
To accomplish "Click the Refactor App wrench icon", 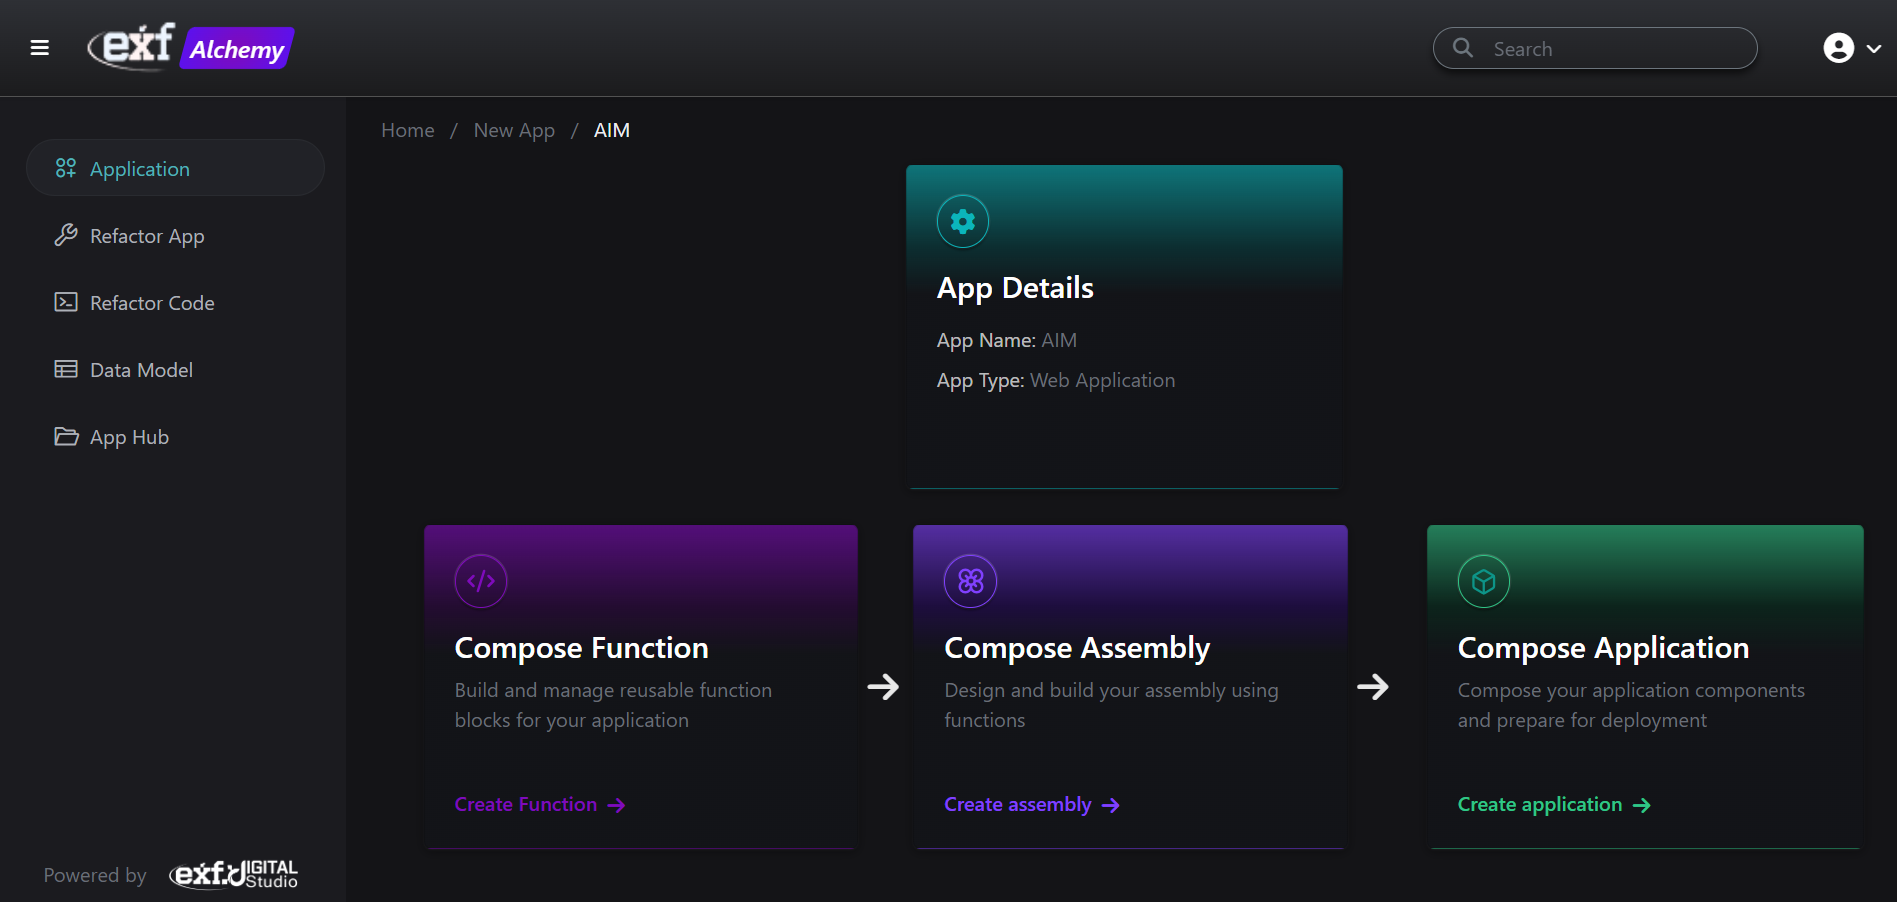I will click(66, 235).
